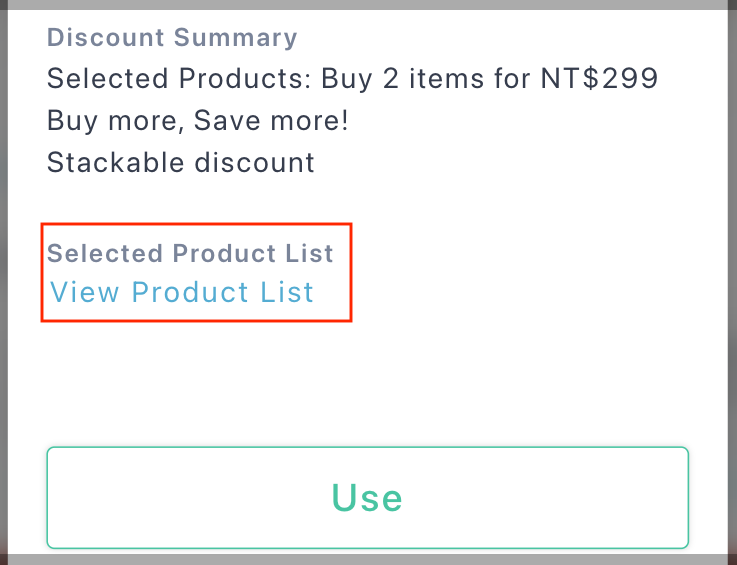Image resolution: width=737 pixels, height=565 pixels.
Task: Open the View Product List link
Action: (x=181, y=292)
